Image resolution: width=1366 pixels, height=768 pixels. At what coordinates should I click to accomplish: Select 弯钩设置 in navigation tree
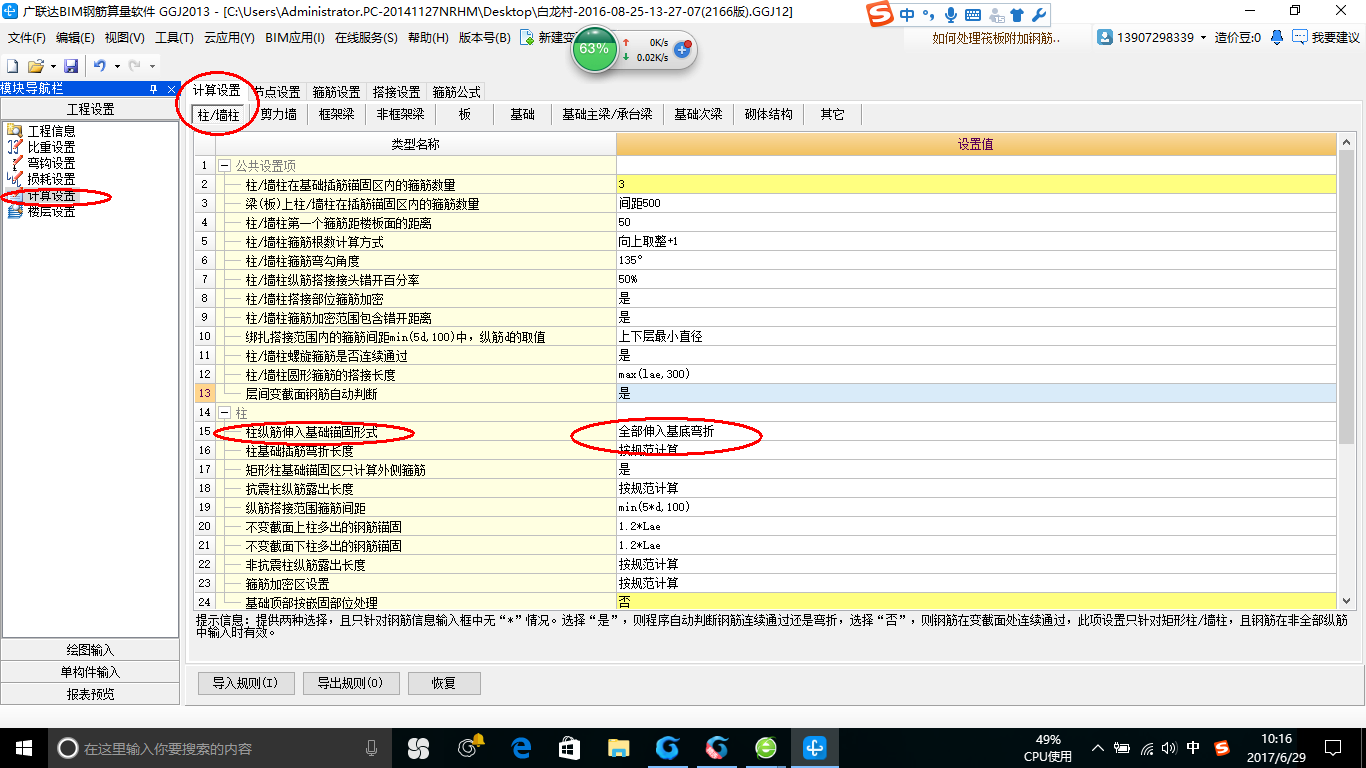51,163
